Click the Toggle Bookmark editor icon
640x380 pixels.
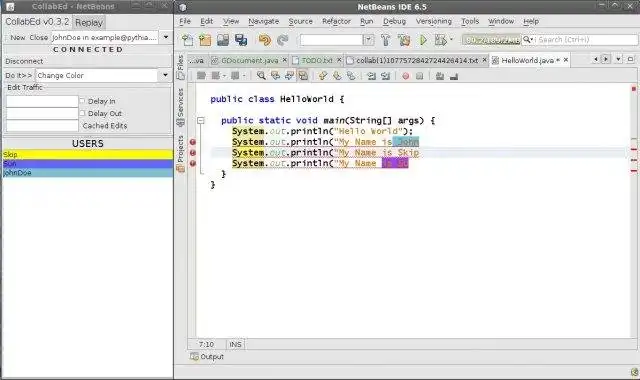click(351, 76)
